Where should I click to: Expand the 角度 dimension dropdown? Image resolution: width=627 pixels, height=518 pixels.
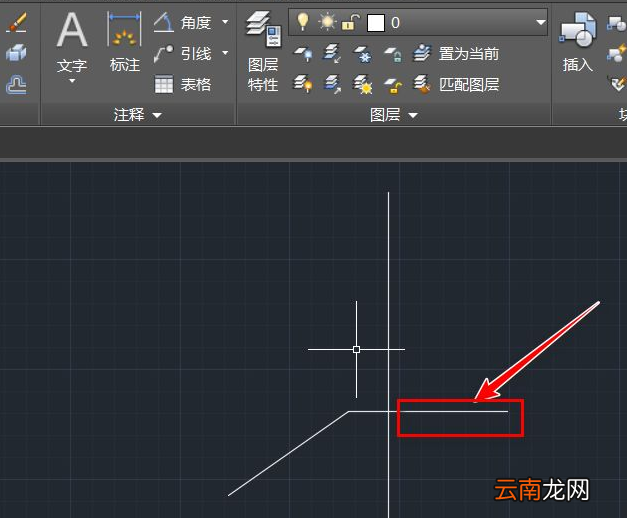tap(225, 22)
